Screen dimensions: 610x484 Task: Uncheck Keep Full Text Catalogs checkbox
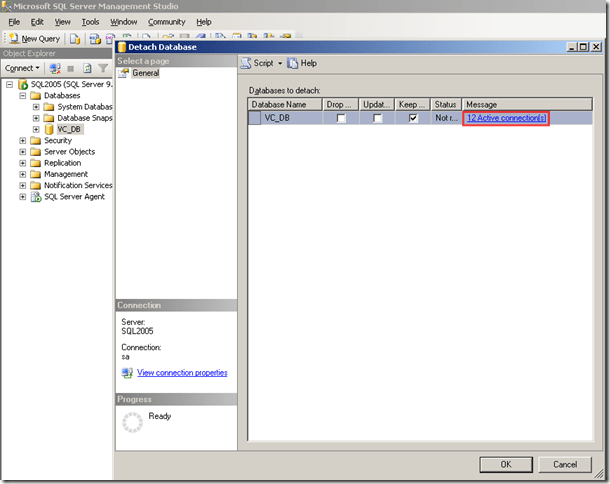click(x=414, y=118)
